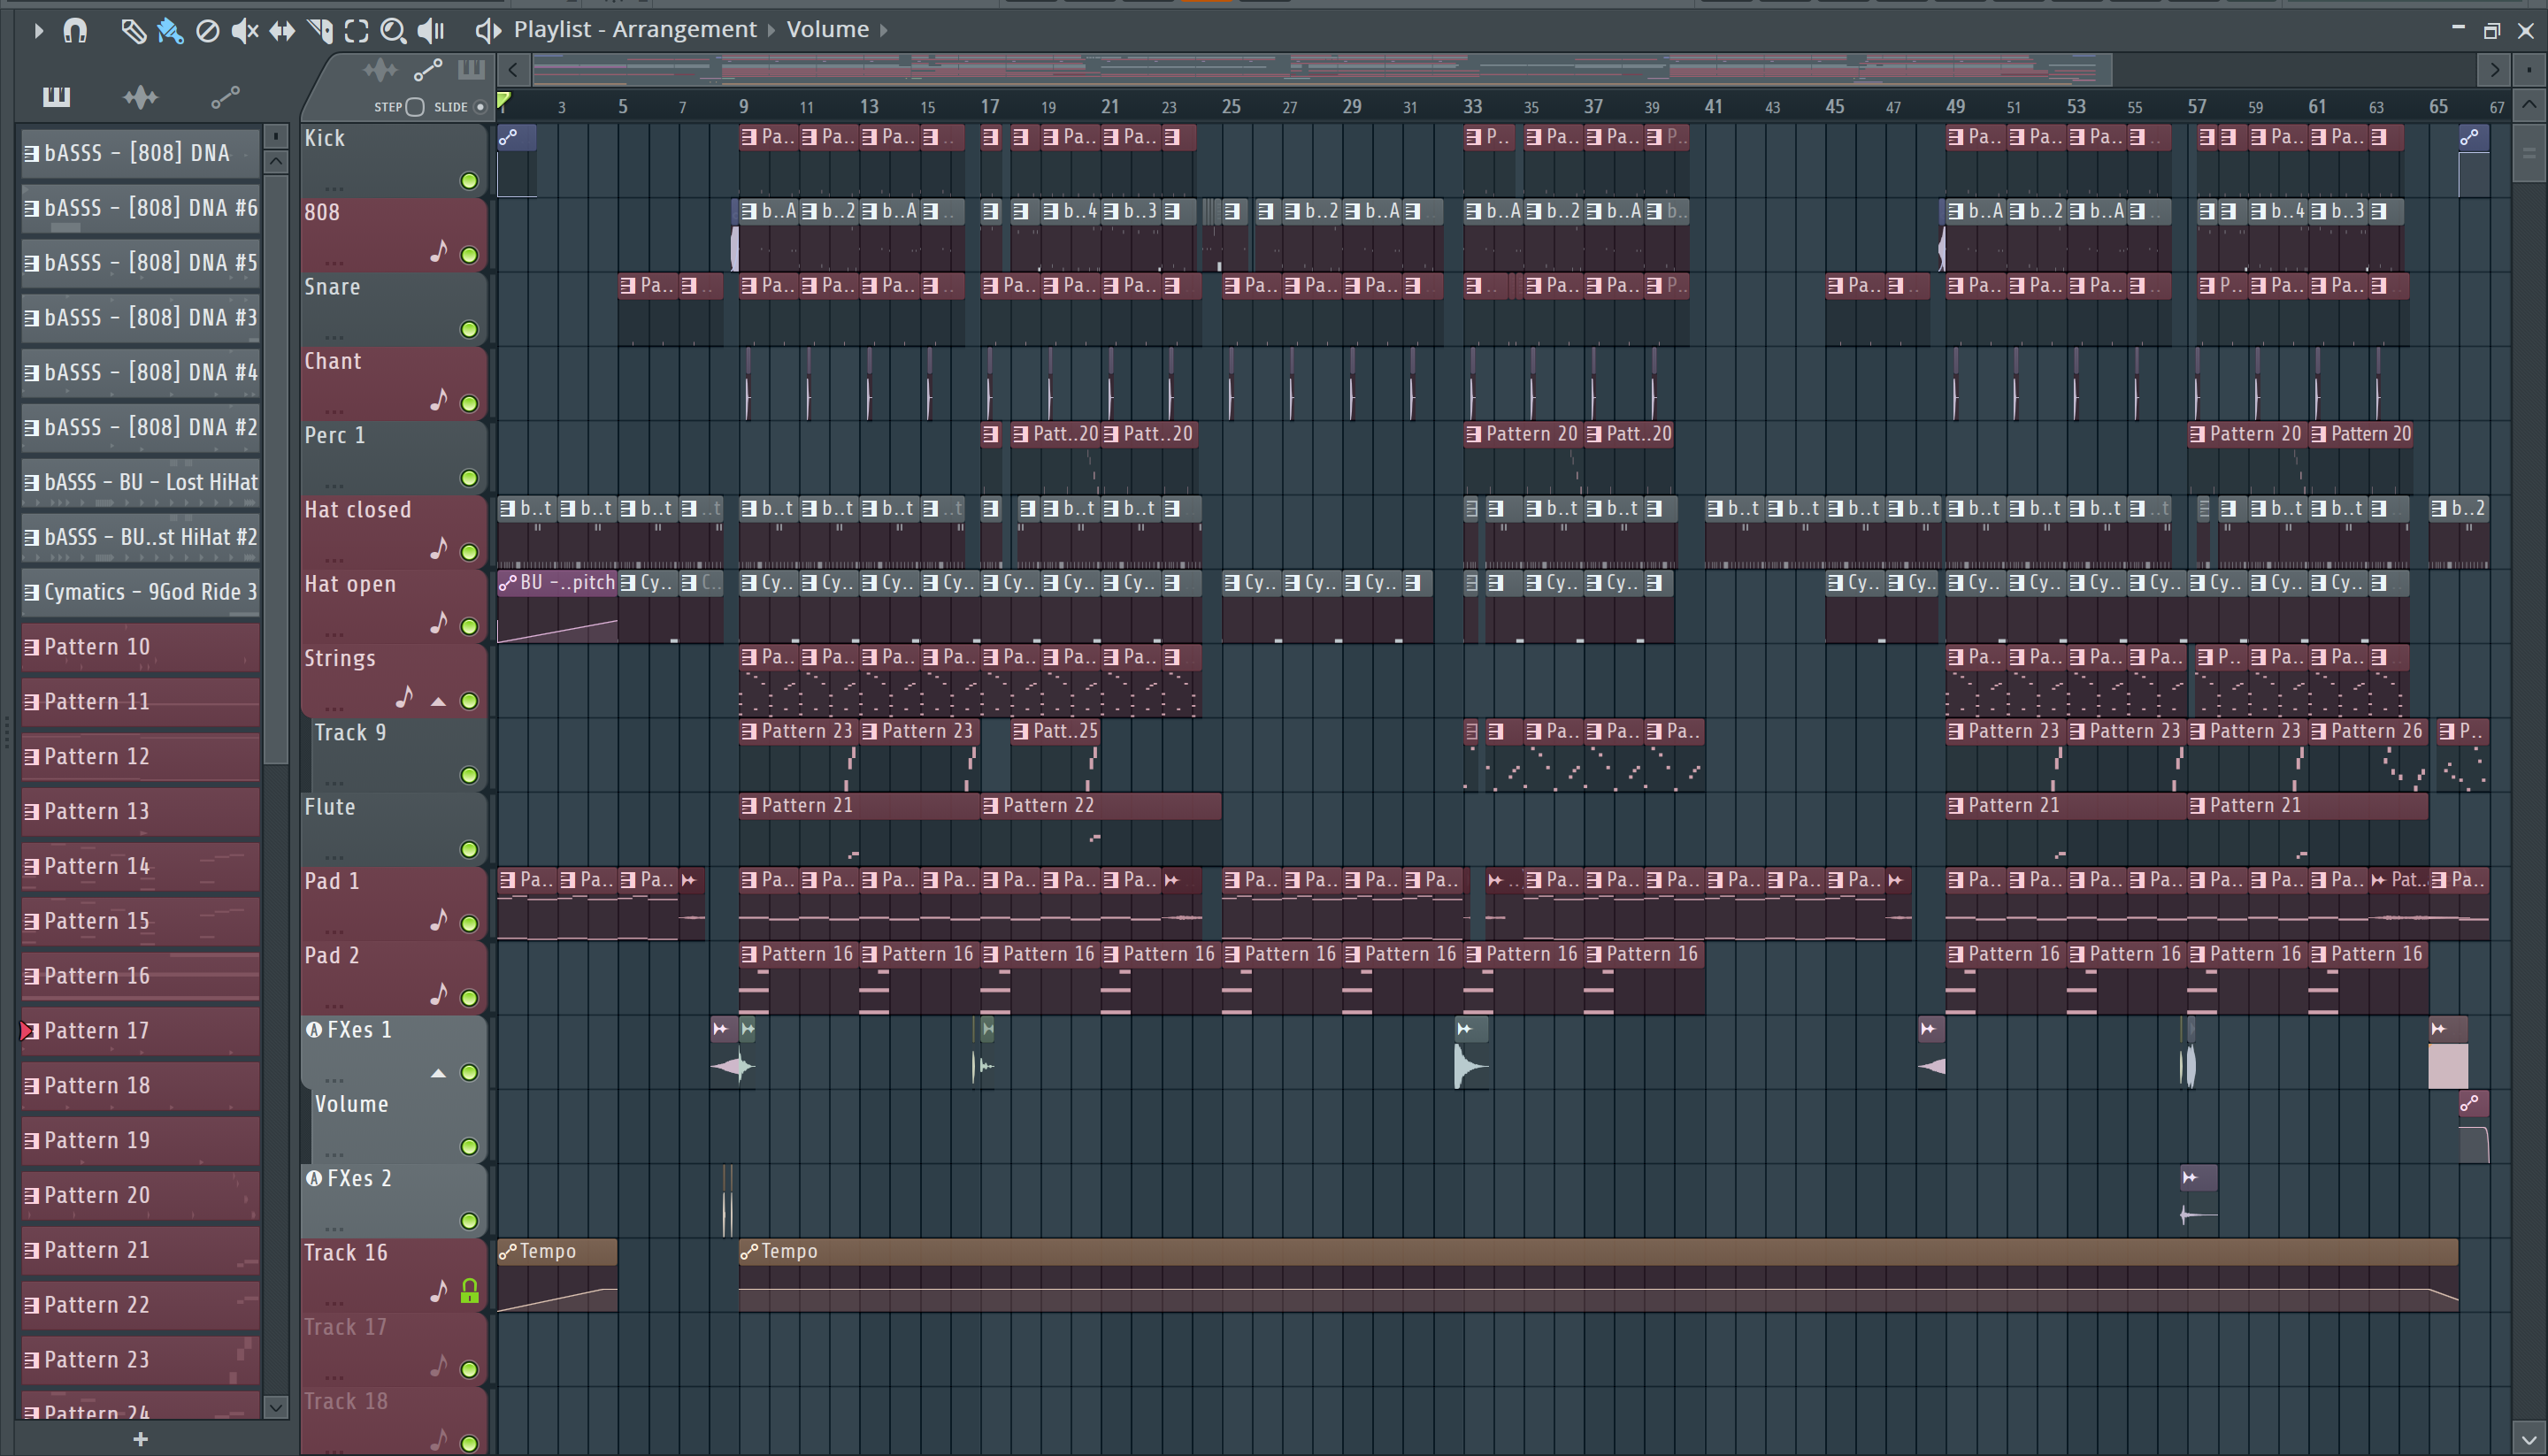Select the Delete tool icon
The width and height of the screenshot is (2548, 1456).
pos(207,31)
